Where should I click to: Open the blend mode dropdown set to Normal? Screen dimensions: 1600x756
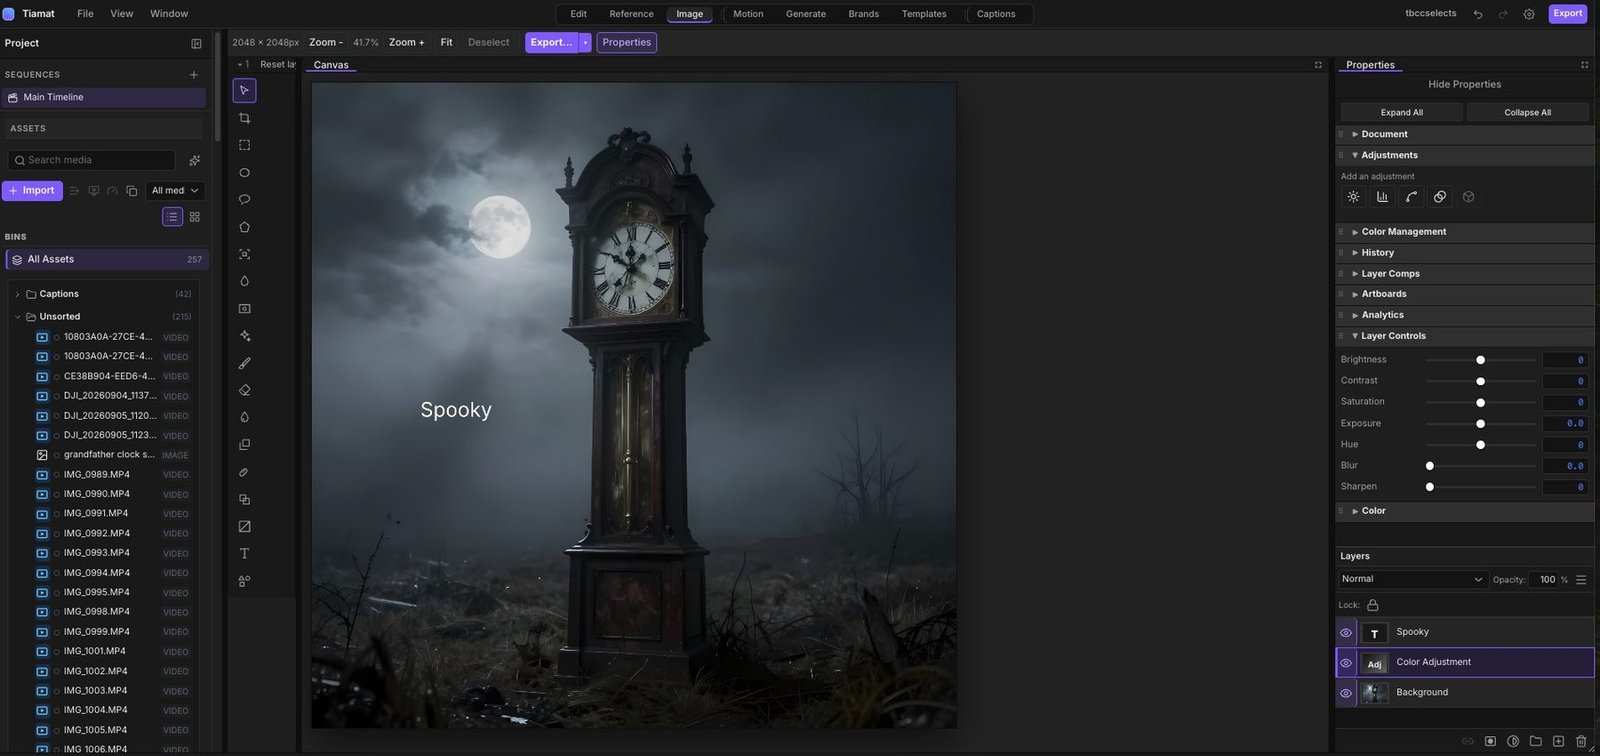pos(1412,579)
